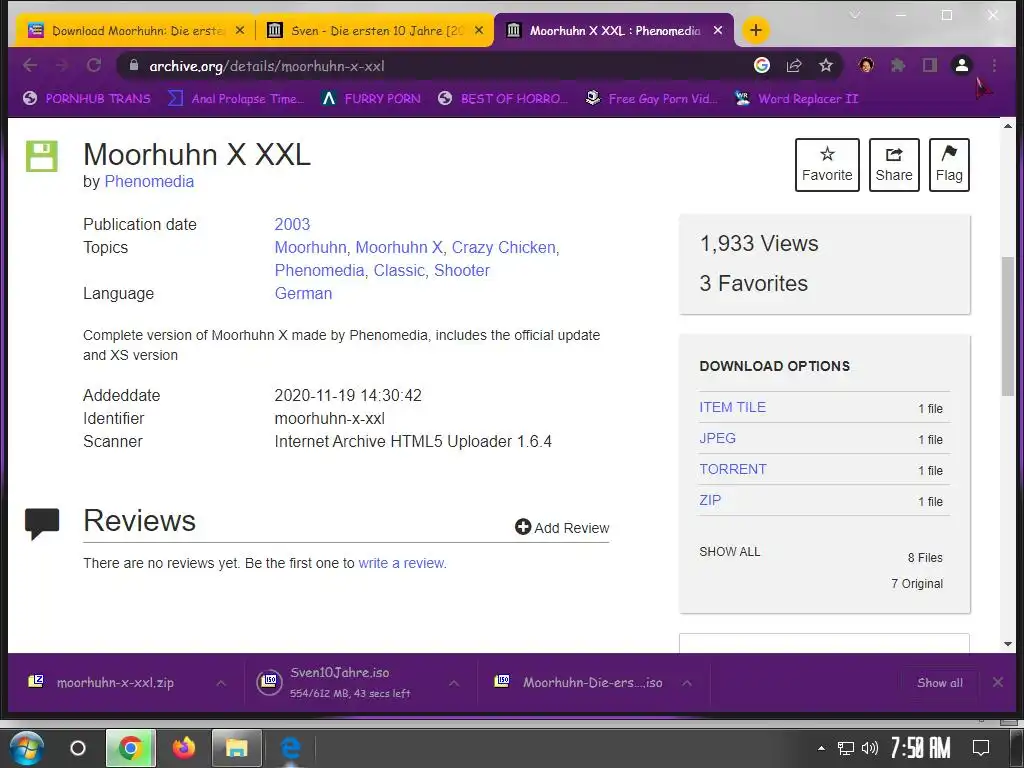Click the page vertical scrollbar thumb
Image resolution: width=1024 pixels, height=768 pixels.
[x=1008, y=327]
